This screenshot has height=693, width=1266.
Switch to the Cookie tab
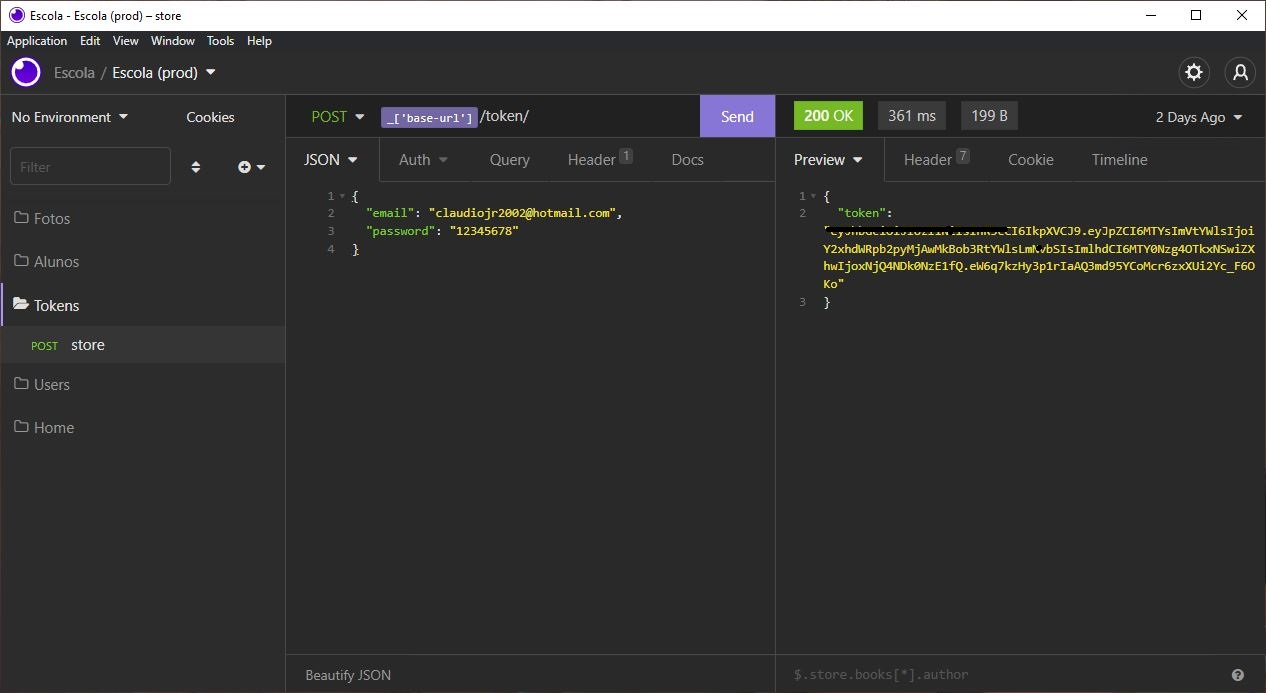coord(1031,159)
